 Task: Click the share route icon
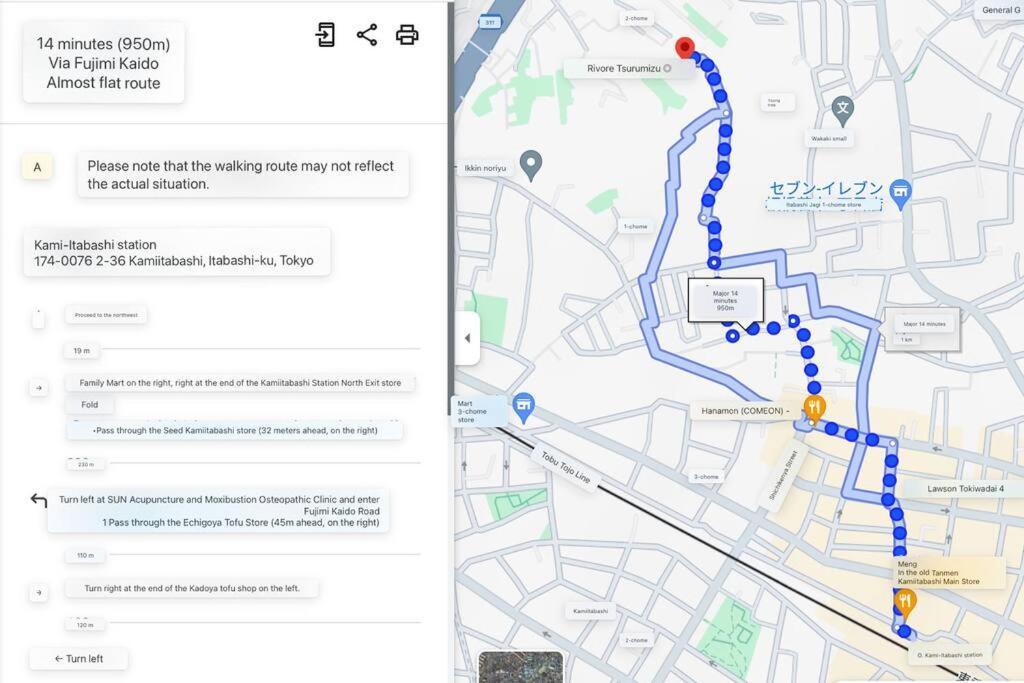[367, 35]
